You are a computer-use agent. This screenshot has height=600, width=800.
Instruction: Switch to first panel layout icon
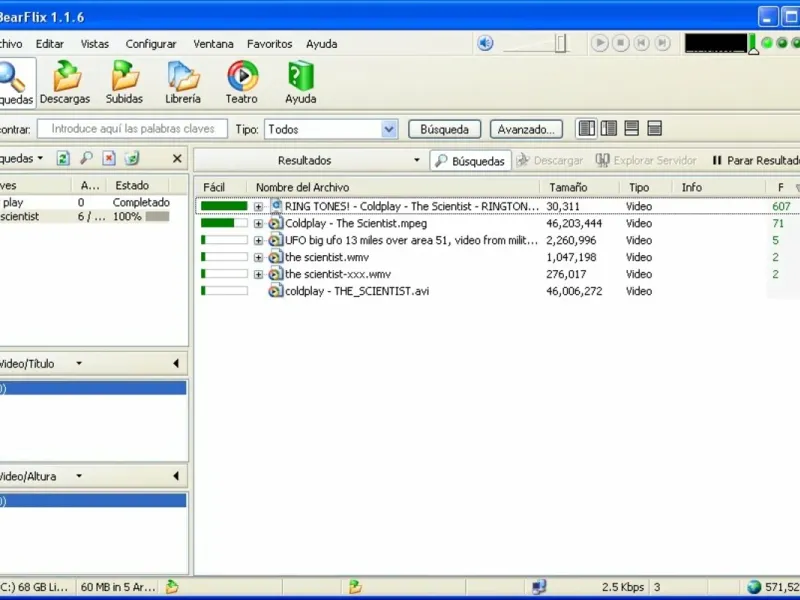click(587, 129)
